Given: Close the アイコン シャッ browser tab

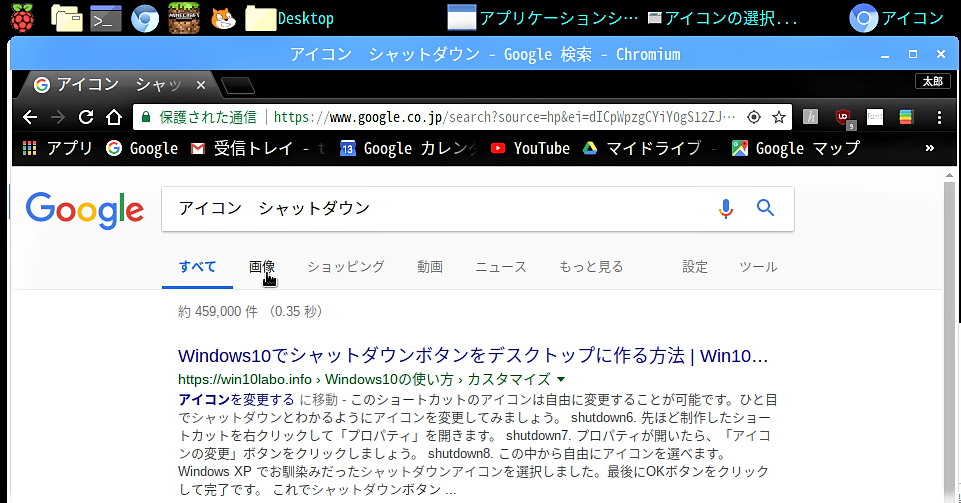Looking at the screenshot, I should pos(200,85).
